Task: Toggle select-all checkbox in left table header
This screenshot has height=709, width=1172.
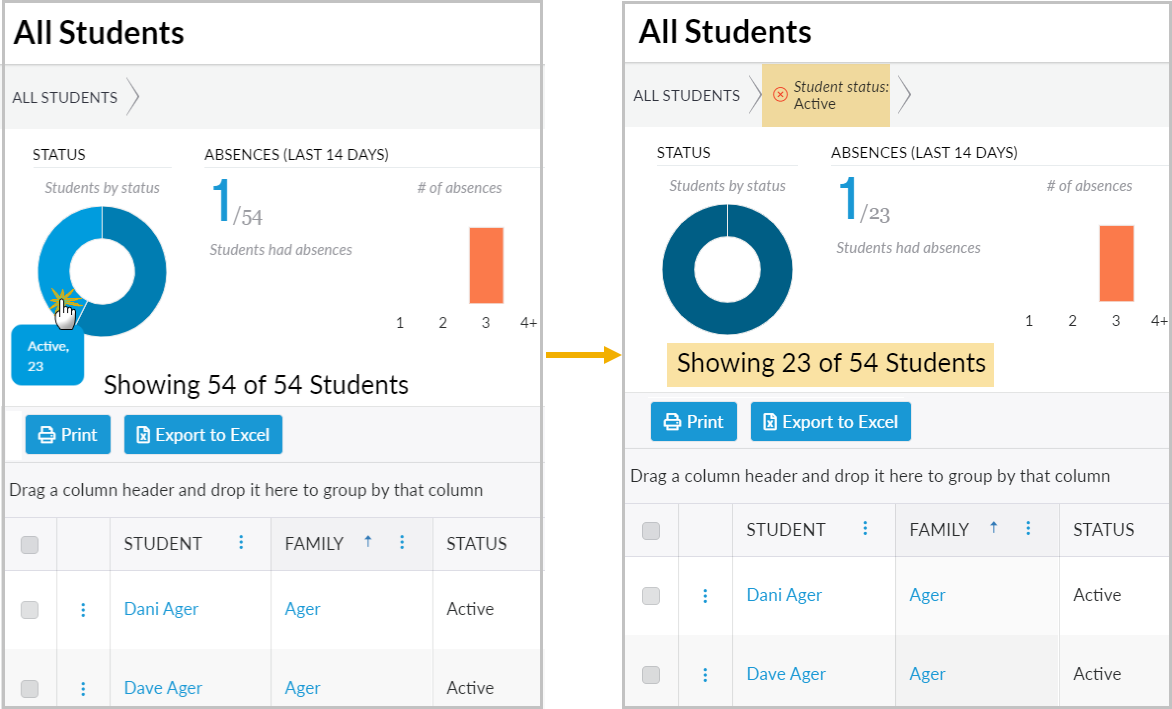Action: [x=30, y=545]
